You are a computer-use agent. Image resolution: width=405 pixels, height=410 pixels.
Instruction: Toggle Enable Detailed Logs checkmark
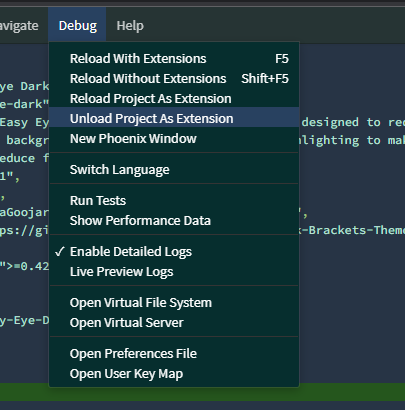coord(174,252)
